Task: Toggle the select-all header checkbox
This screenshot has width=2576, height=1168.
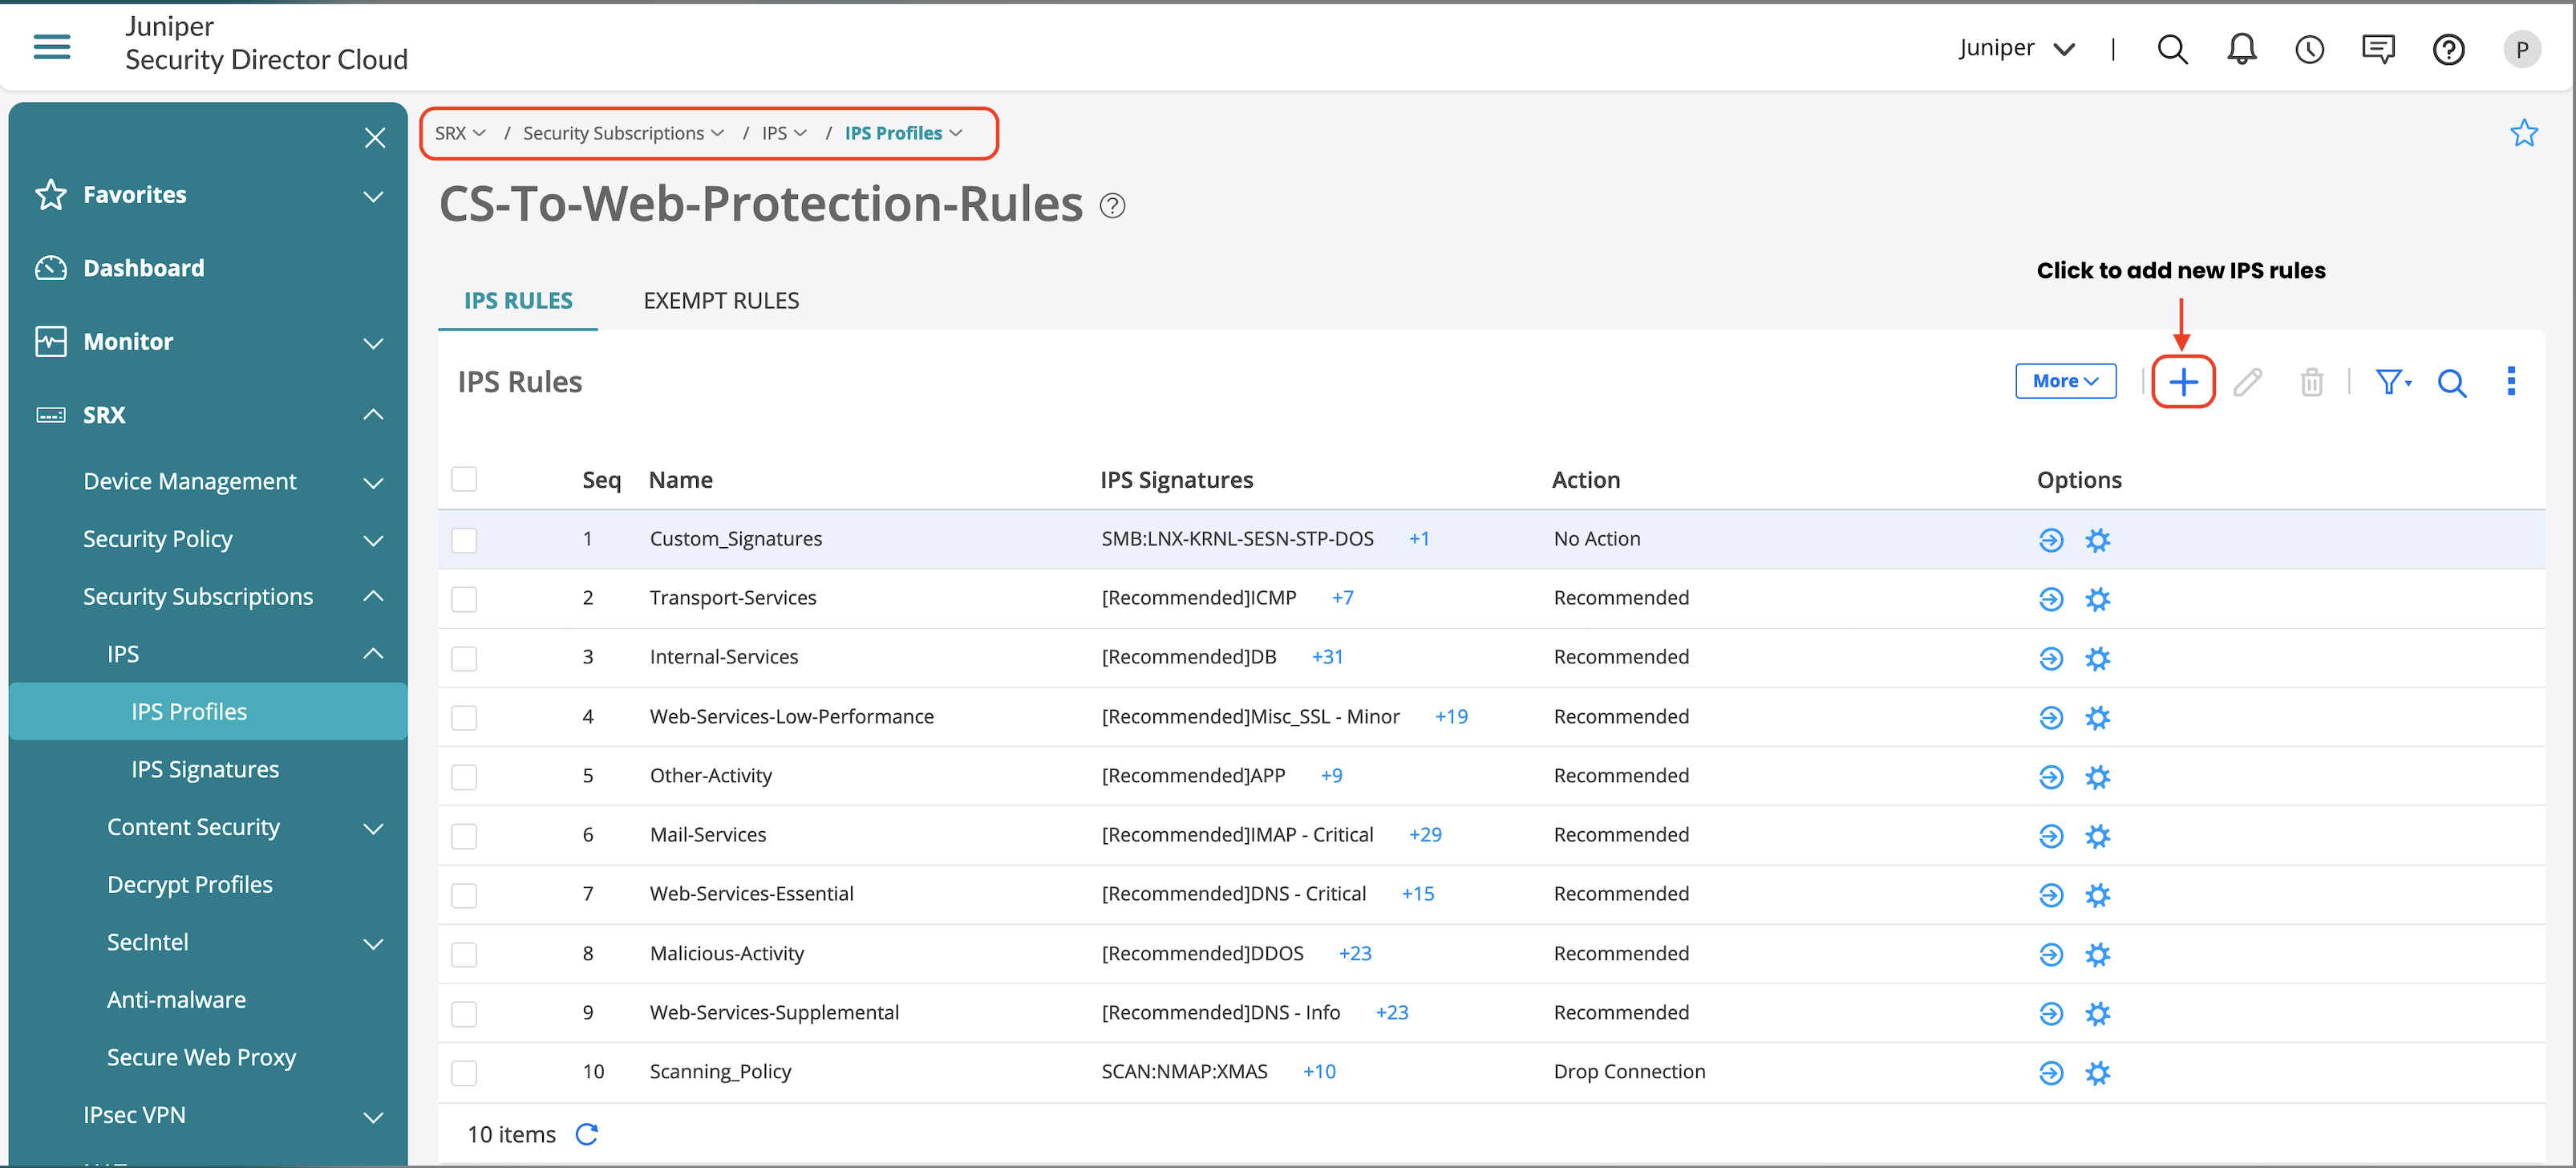Action: point(464,479)
